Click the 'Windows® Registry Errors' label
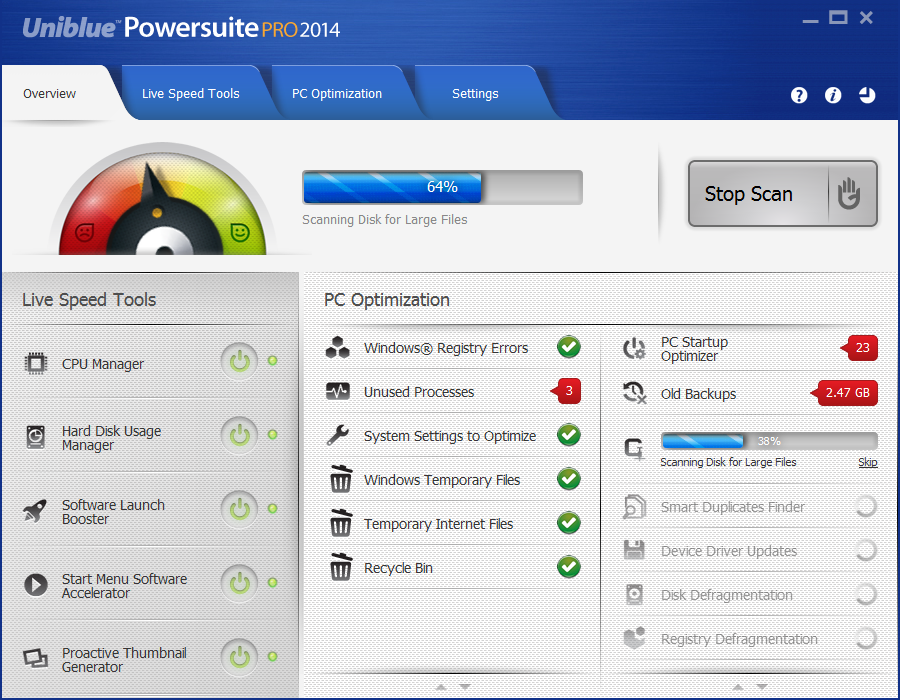900x700 pixels. (446, 348)
